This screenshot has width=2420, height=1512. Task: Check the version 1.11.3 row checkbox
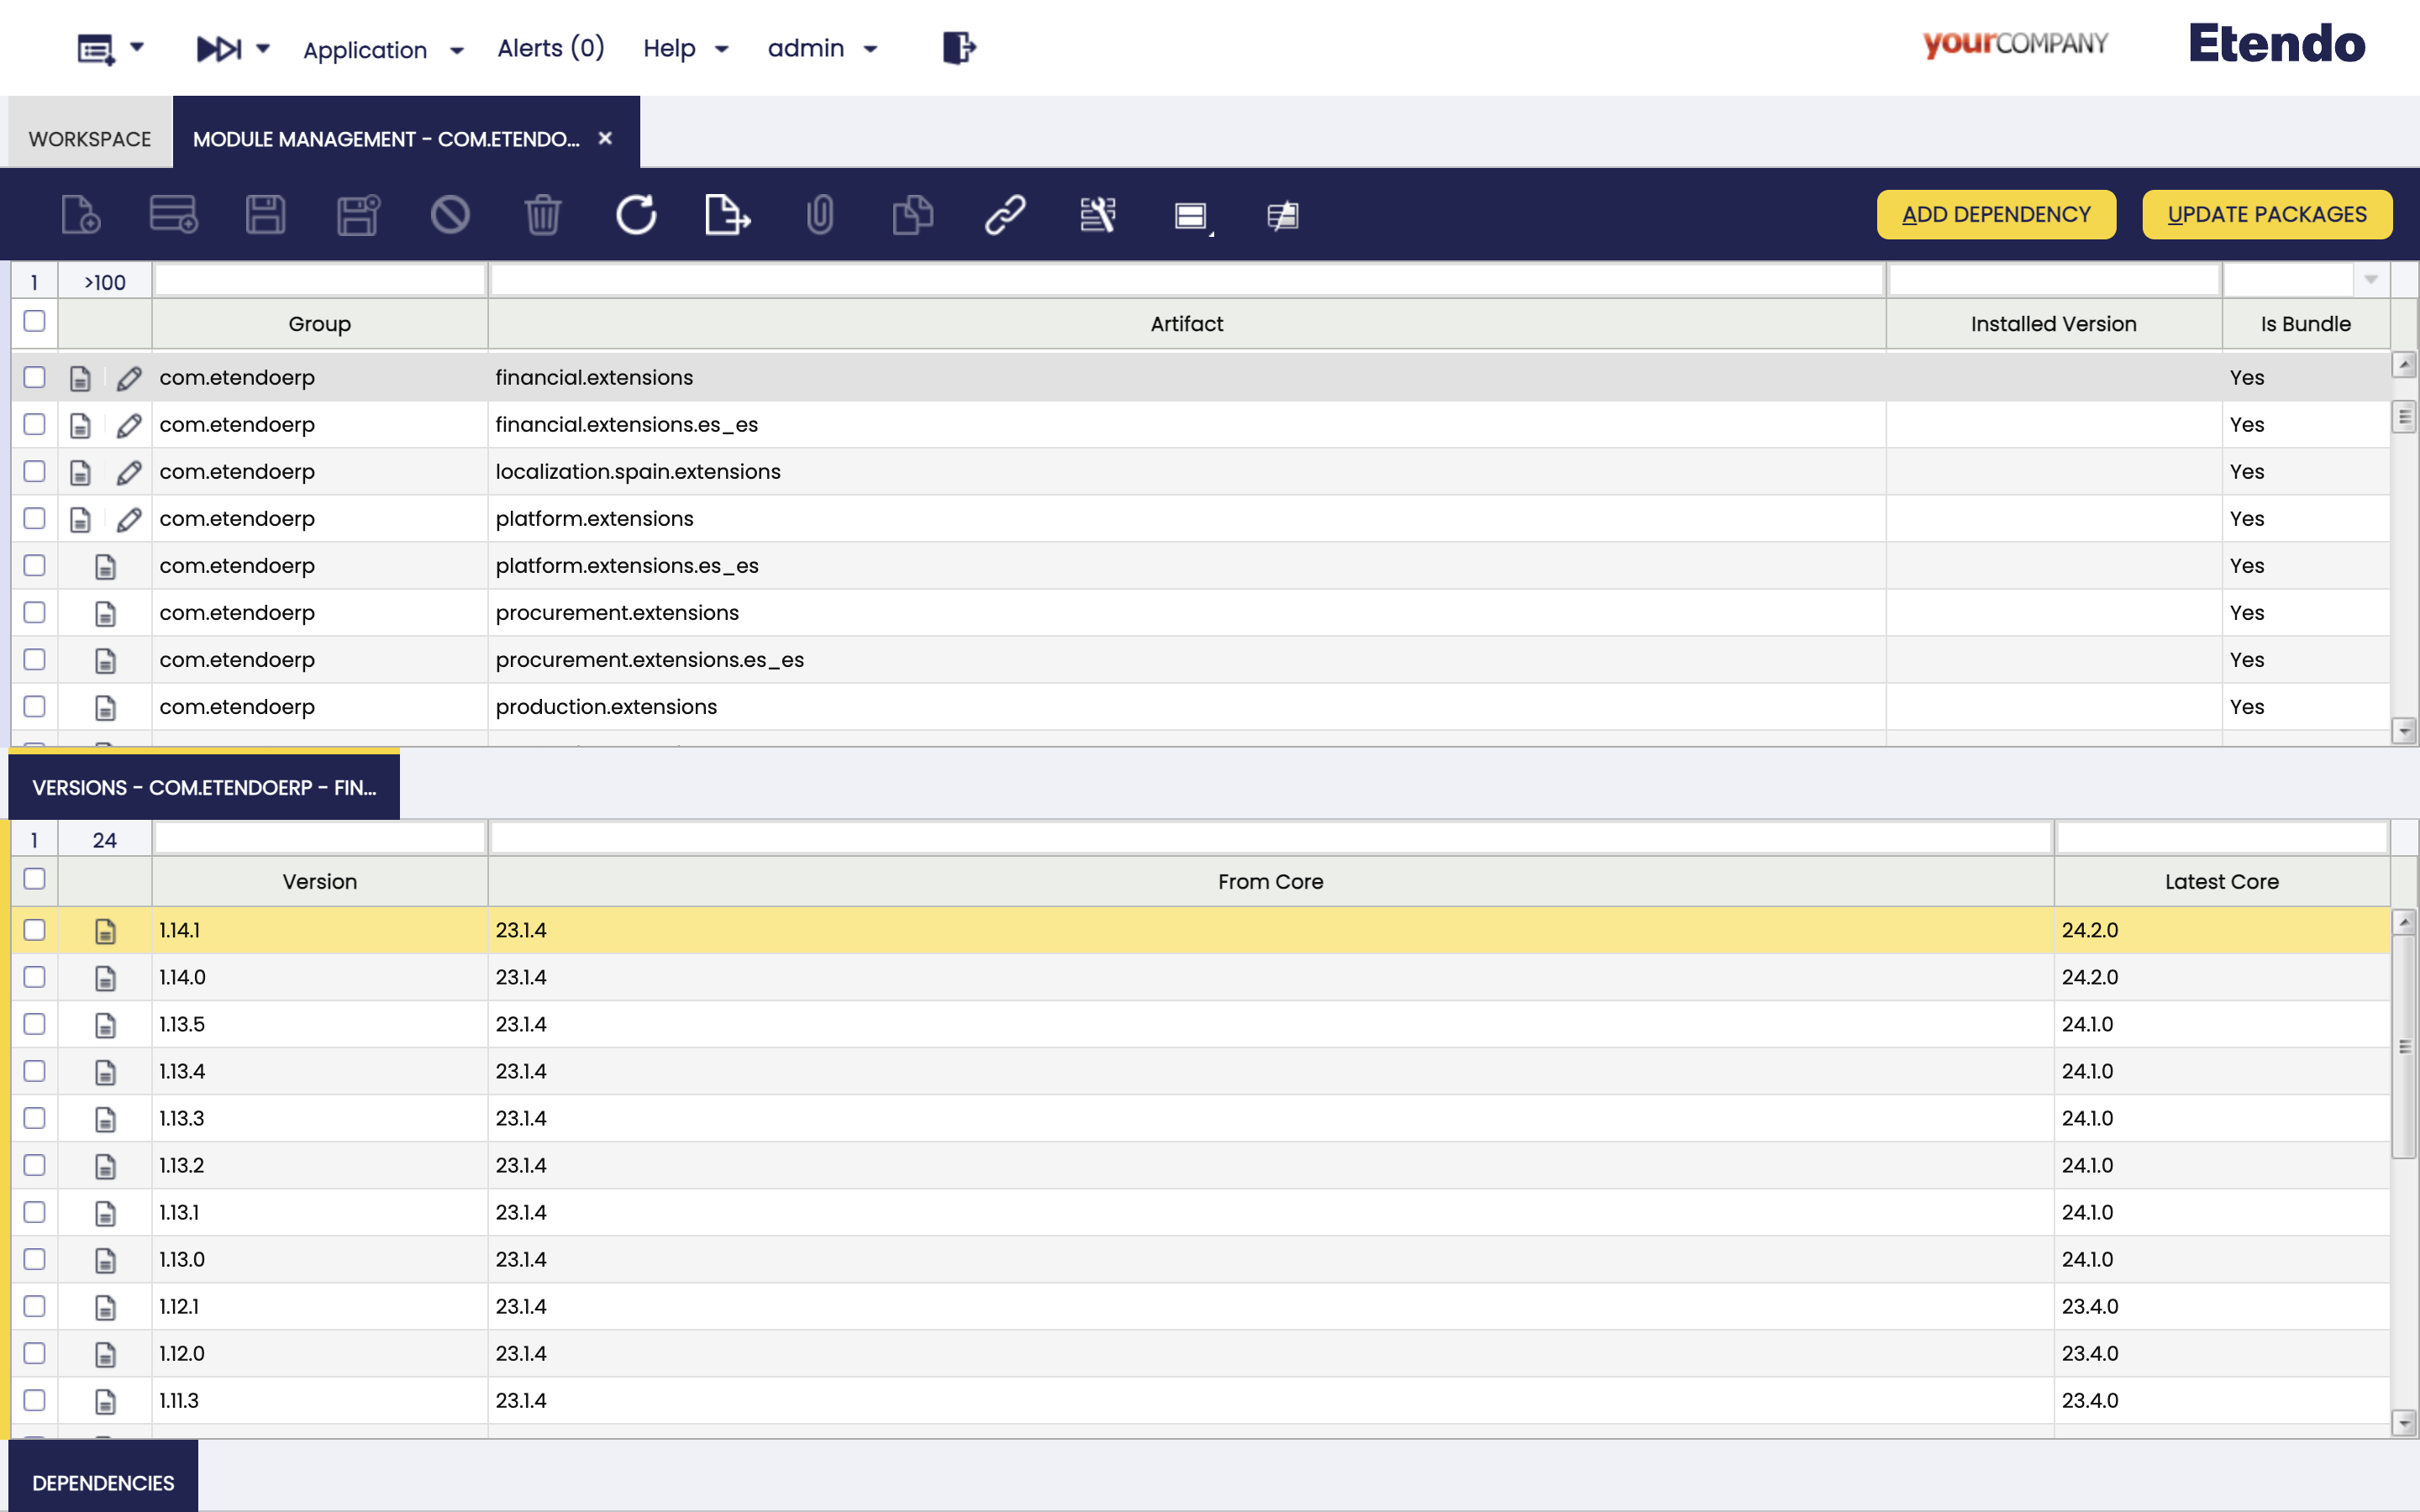click(34, 1400)
